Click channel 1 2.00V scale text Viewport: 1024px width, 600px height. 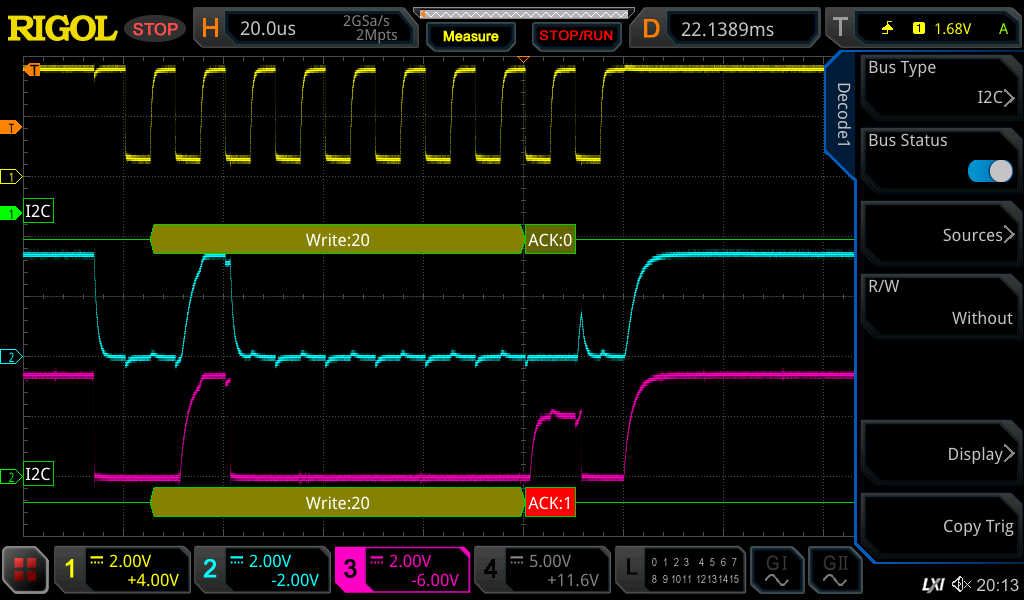pyautogui.click(x=130, y=561)
